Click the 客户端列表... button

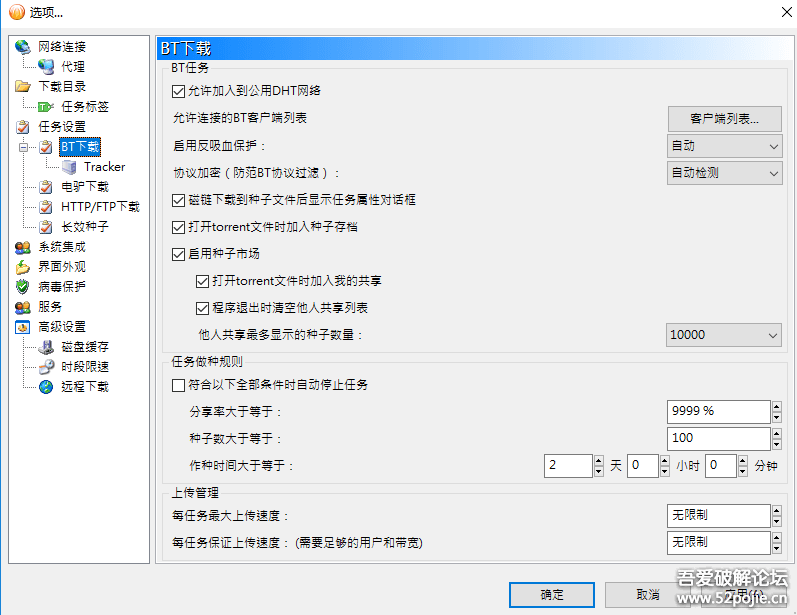point(724,119)
